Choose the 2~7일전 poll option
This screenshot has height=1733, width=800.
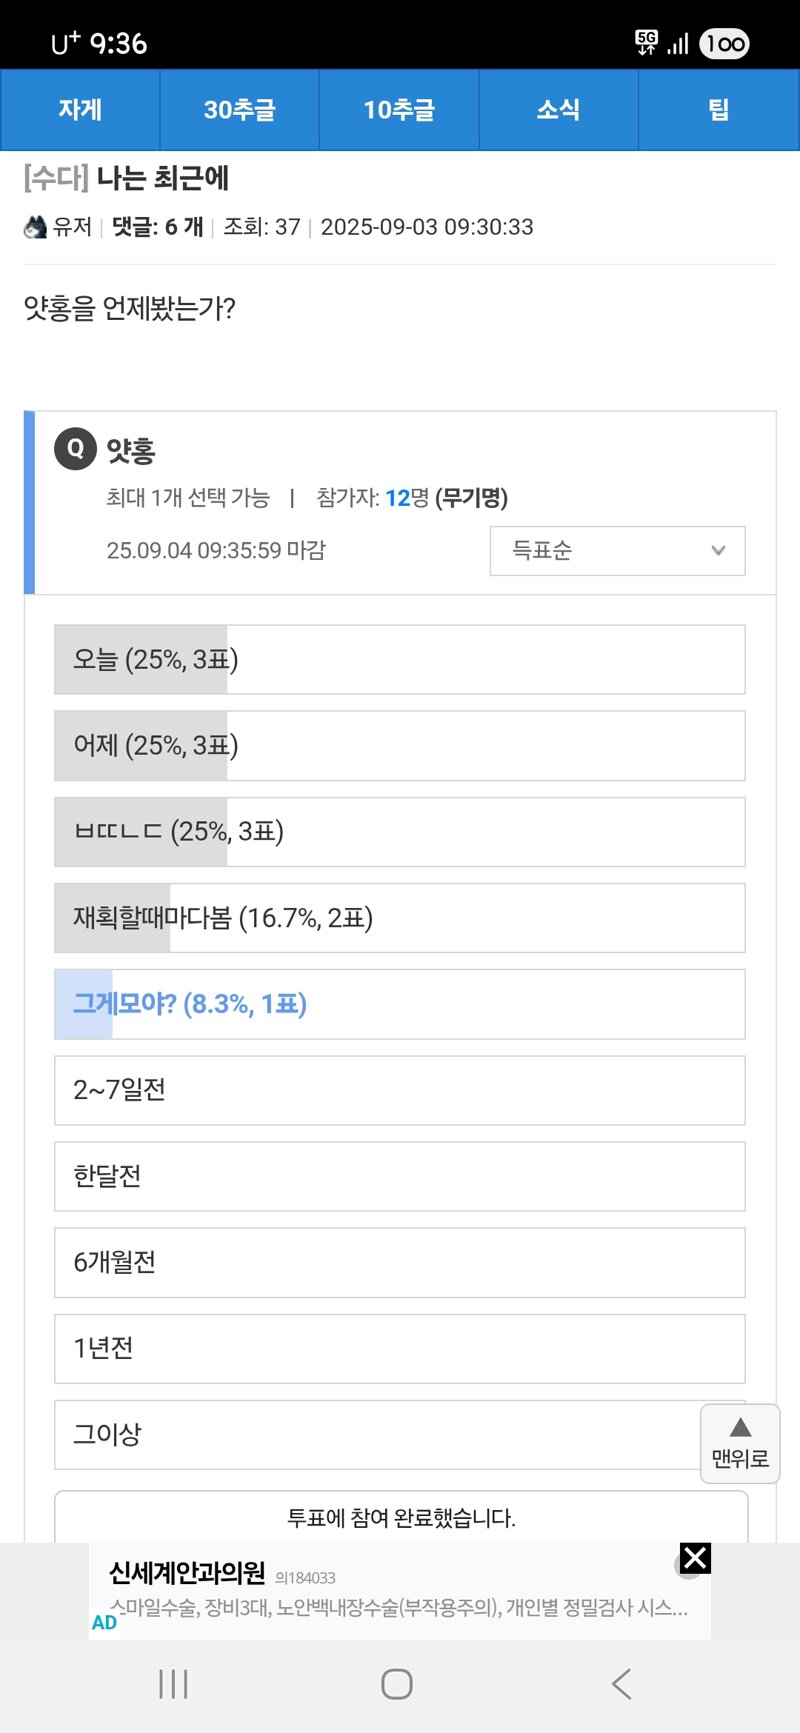pyautogui.click(x=400, y=1090)
